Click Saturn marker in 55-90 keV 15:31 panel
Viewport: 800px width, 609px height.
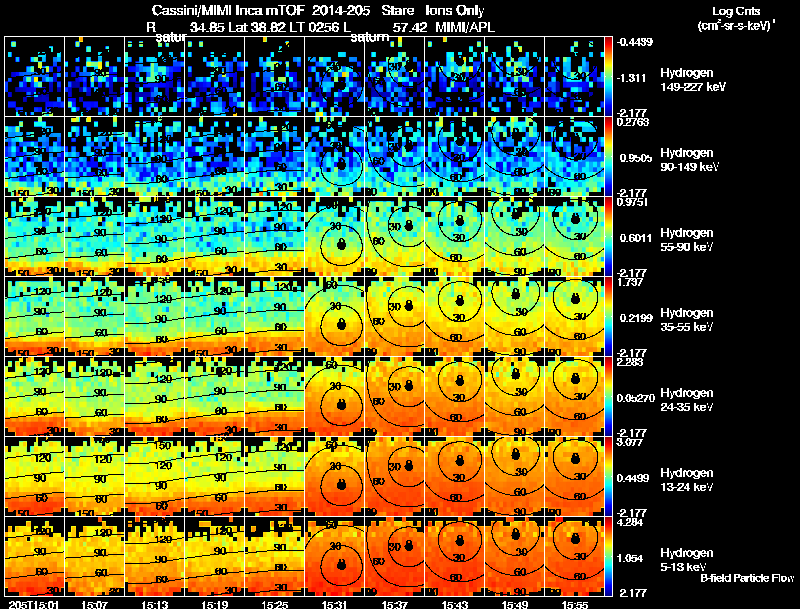pos(341,244)
